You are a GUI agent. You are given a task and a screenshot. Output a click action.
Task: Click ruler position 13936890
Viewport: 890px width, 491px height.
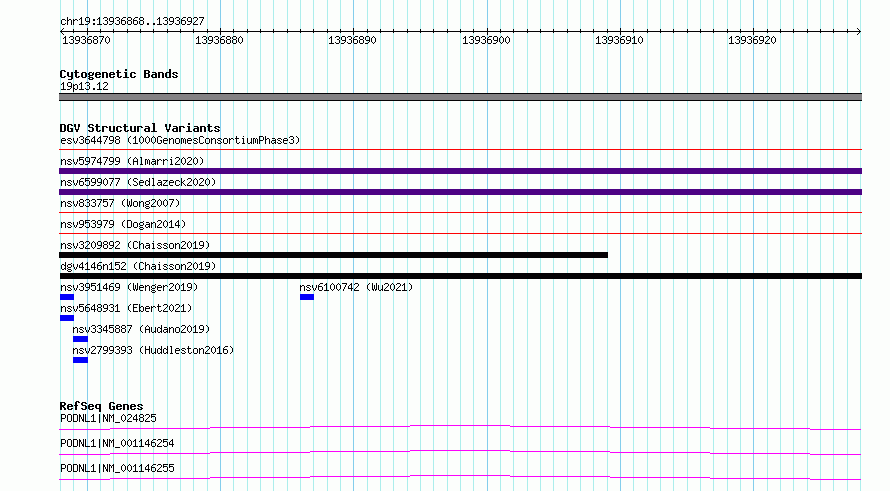pyautogui.click(x=352, y=40)
